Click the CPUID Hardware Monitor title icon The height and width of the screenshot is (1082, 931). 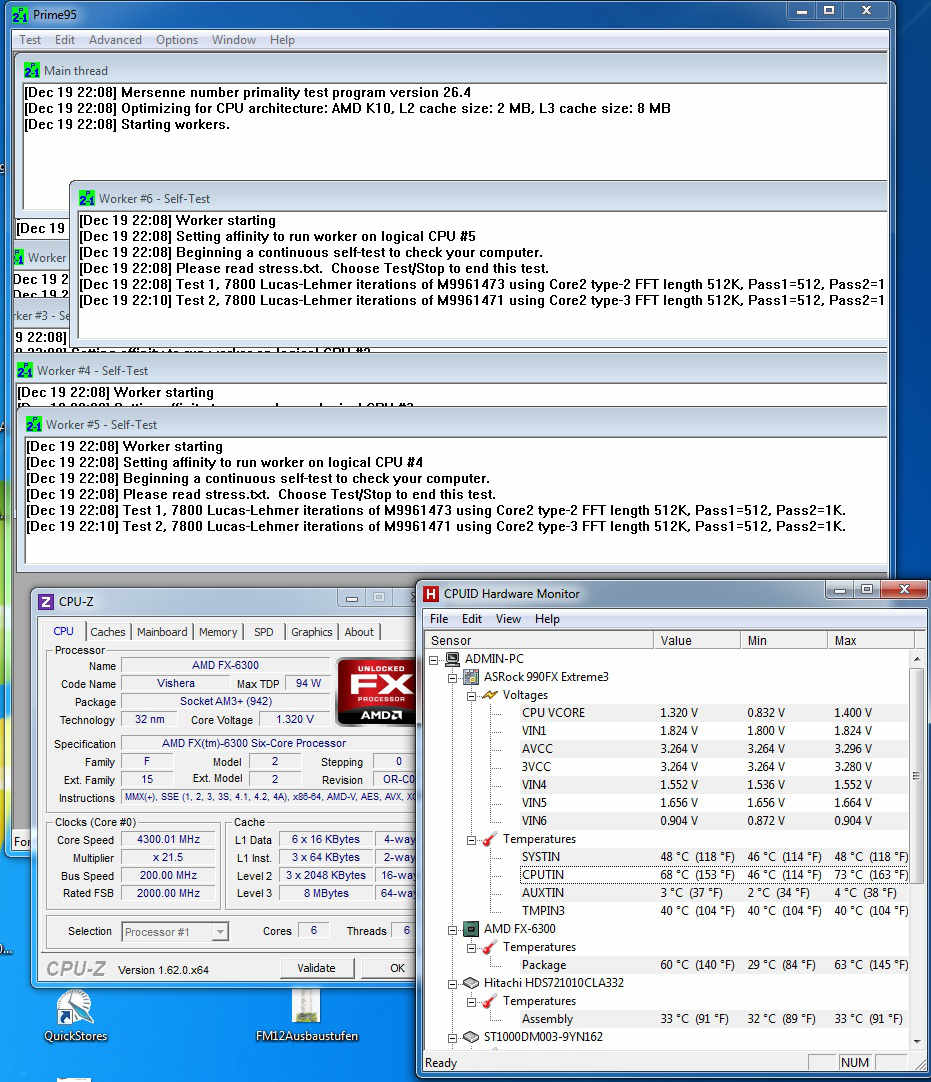[x=431, y=593]
